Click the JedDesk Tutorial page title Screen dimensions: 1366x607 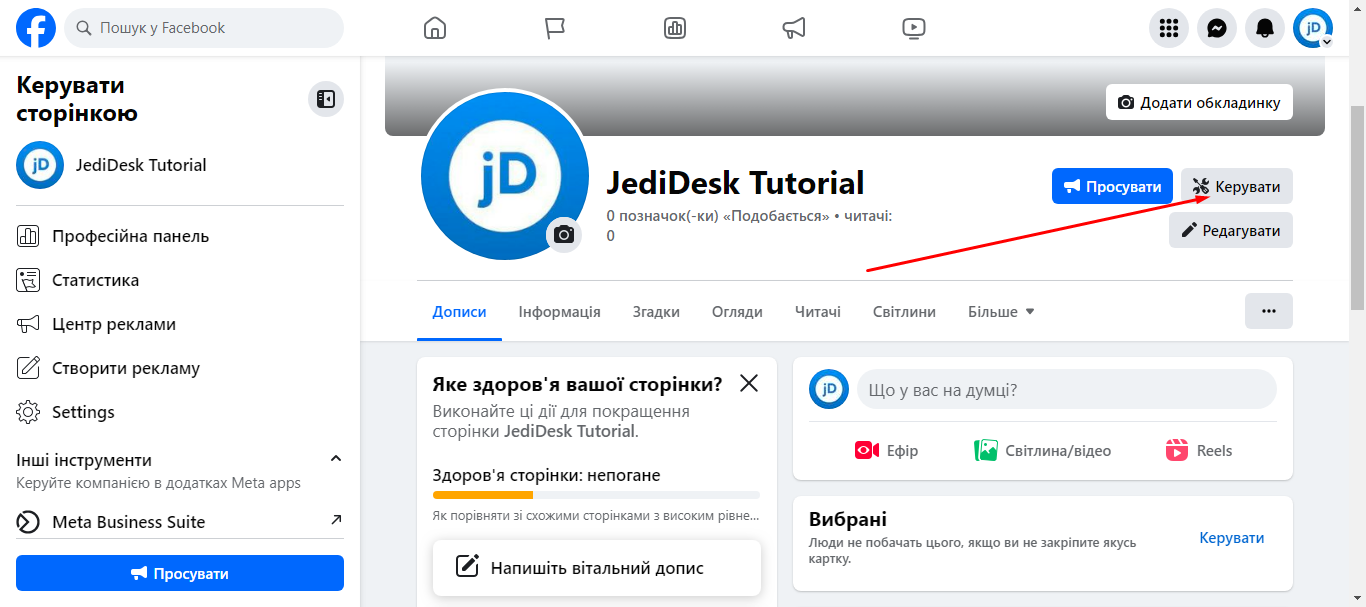[x=736, y=183]
